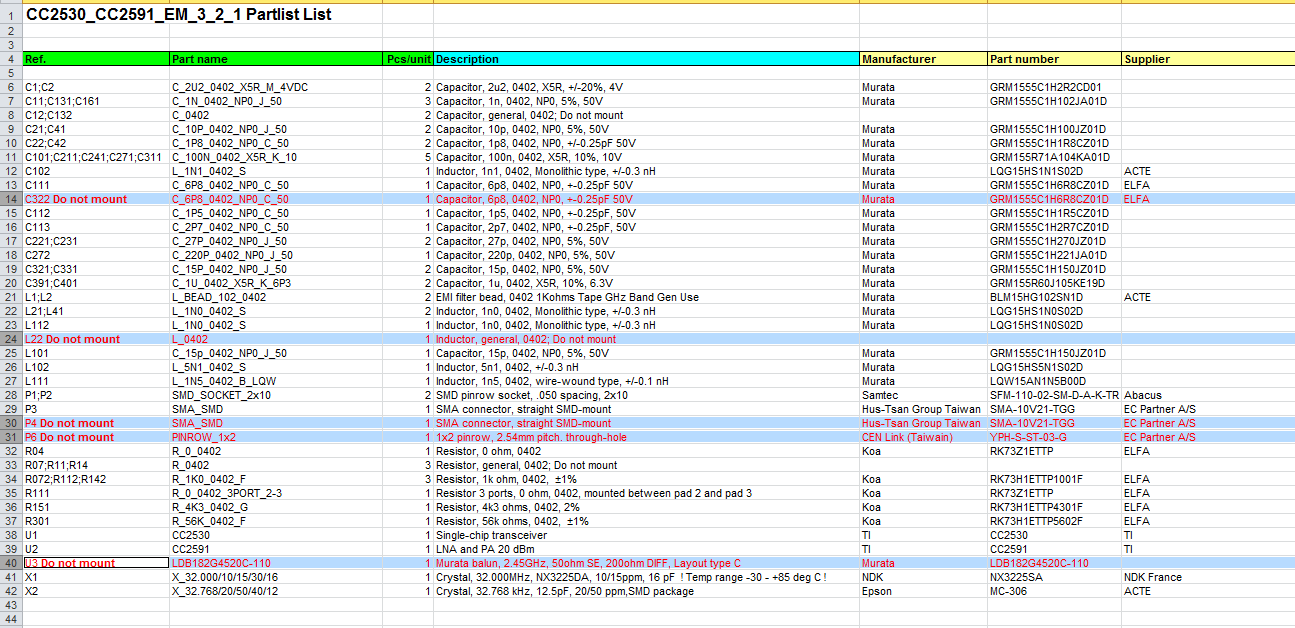Select cell 'P4 Do not mount'
The image size is (1295, 628).
coord(96,423)
